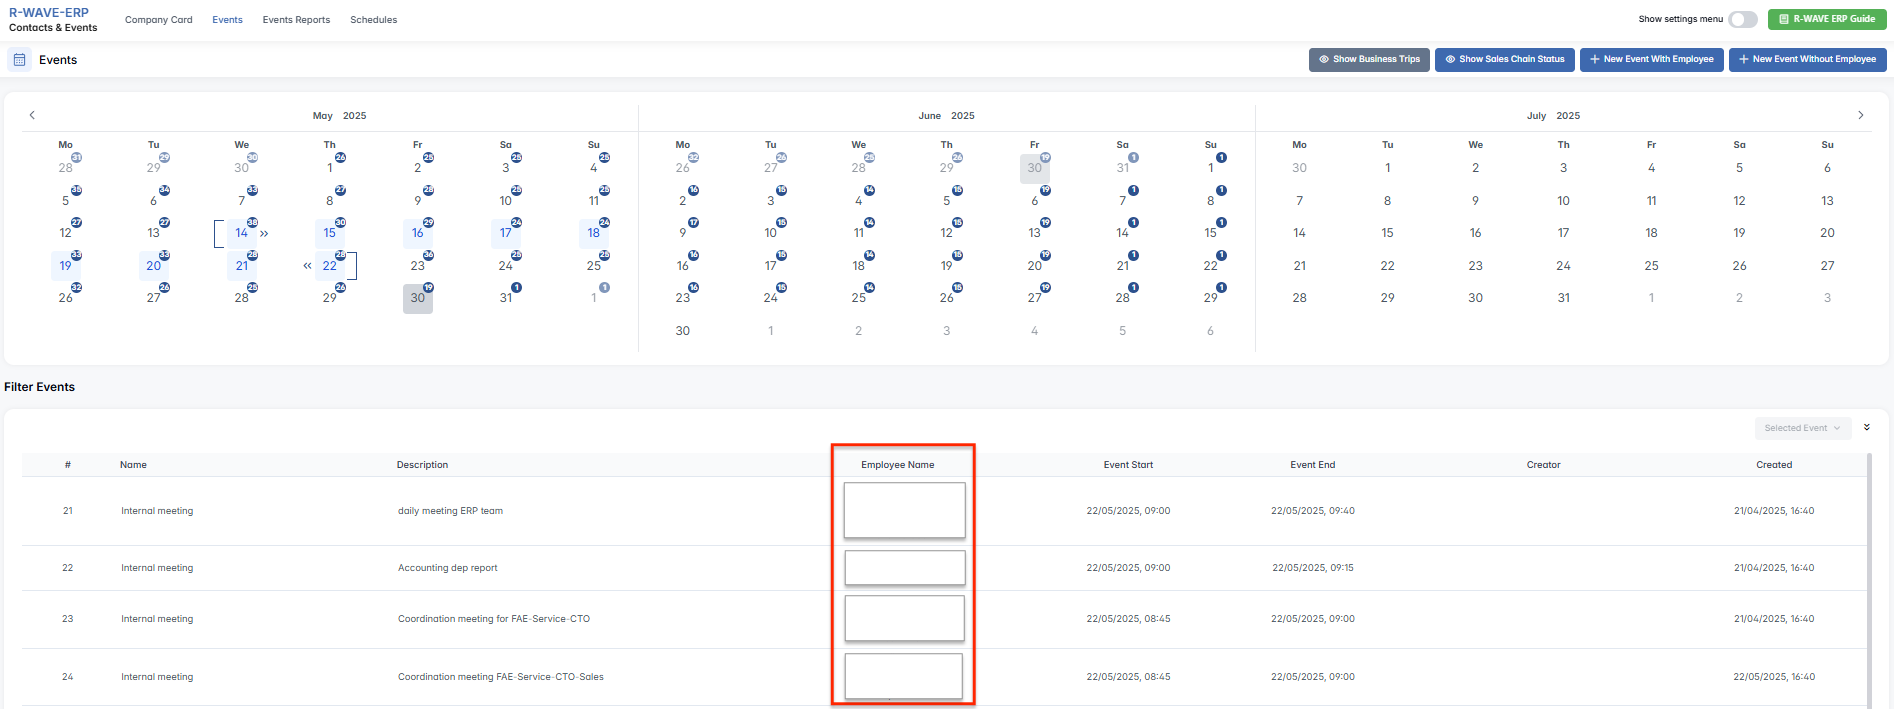Go to previous month with left arrow
The height and width of the screenshot is (709, 1894).
pos(32,115)
